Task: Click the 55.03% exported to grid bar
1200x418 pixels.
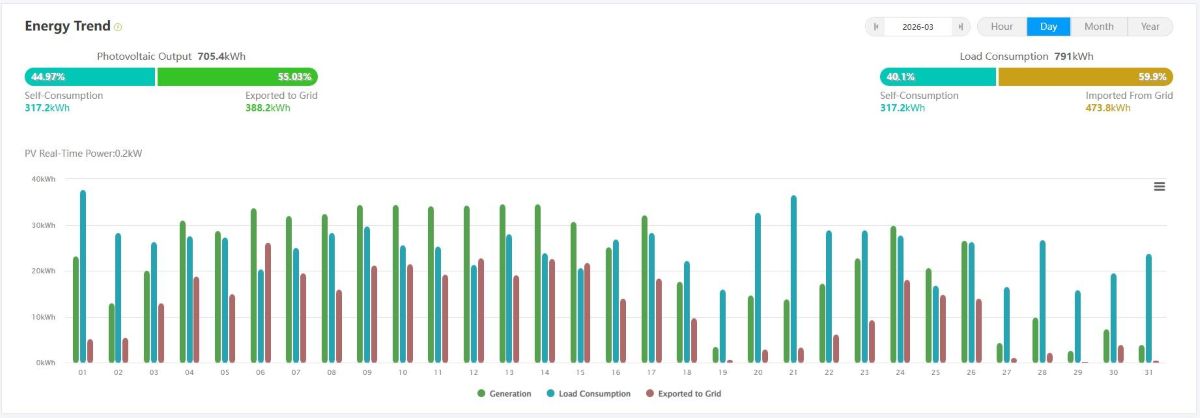Action: click(237, 76)
